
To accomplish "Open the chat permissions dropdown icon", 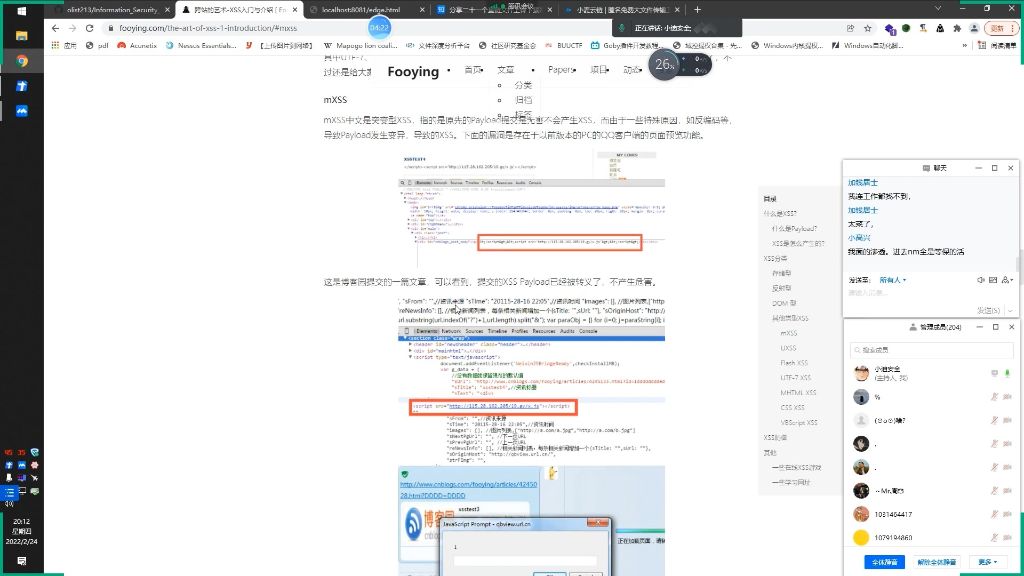I will 1007,280.
